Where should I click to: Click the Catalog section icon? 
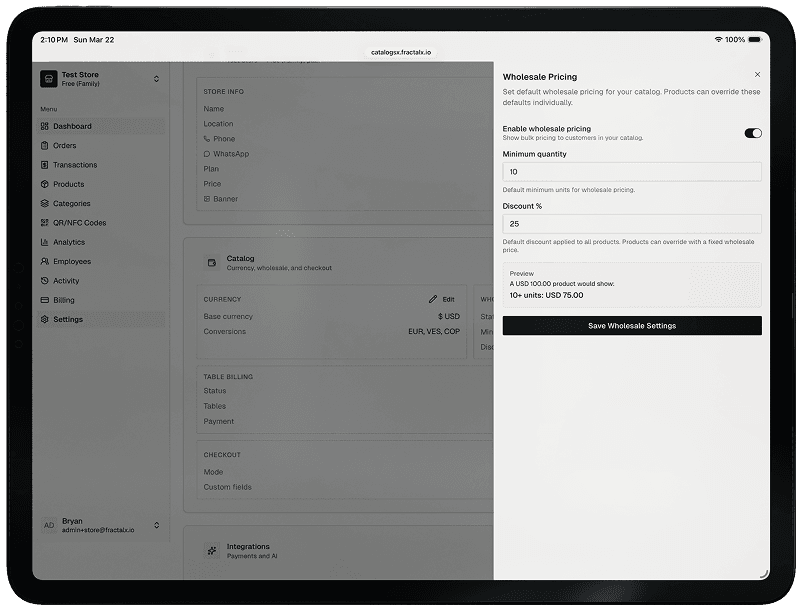pos(212,262)
